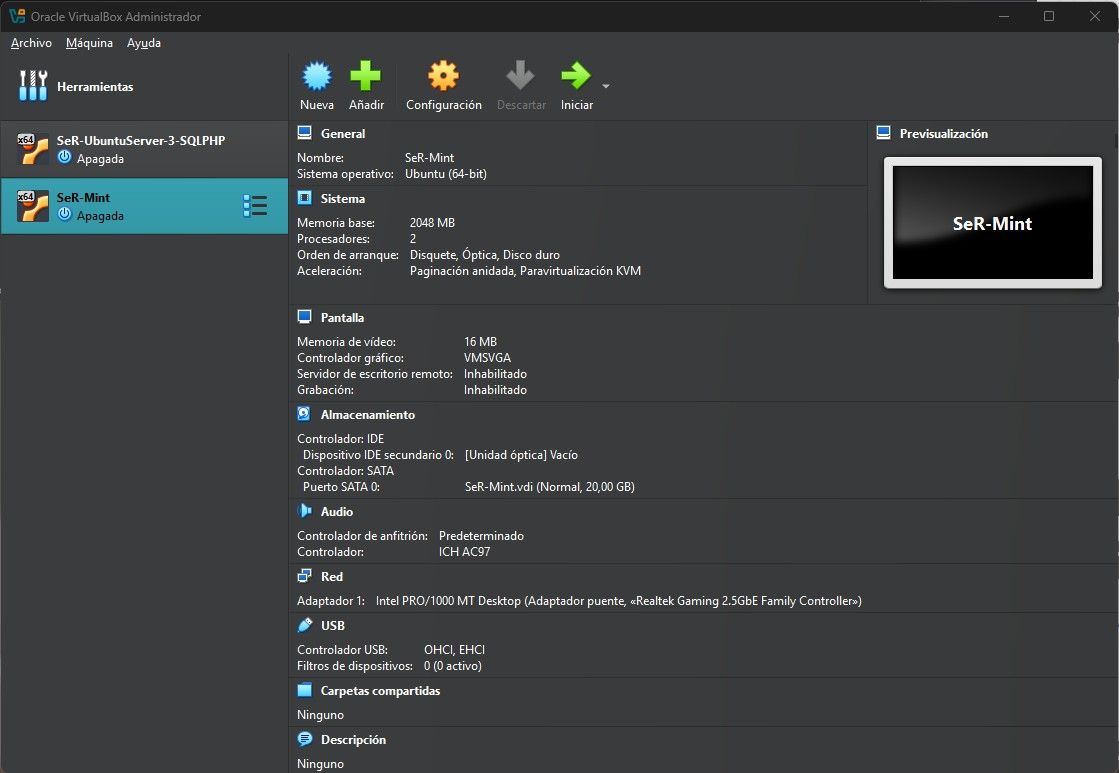Click the 'VMSVGA' graphics controller value

tap(487, 358)
